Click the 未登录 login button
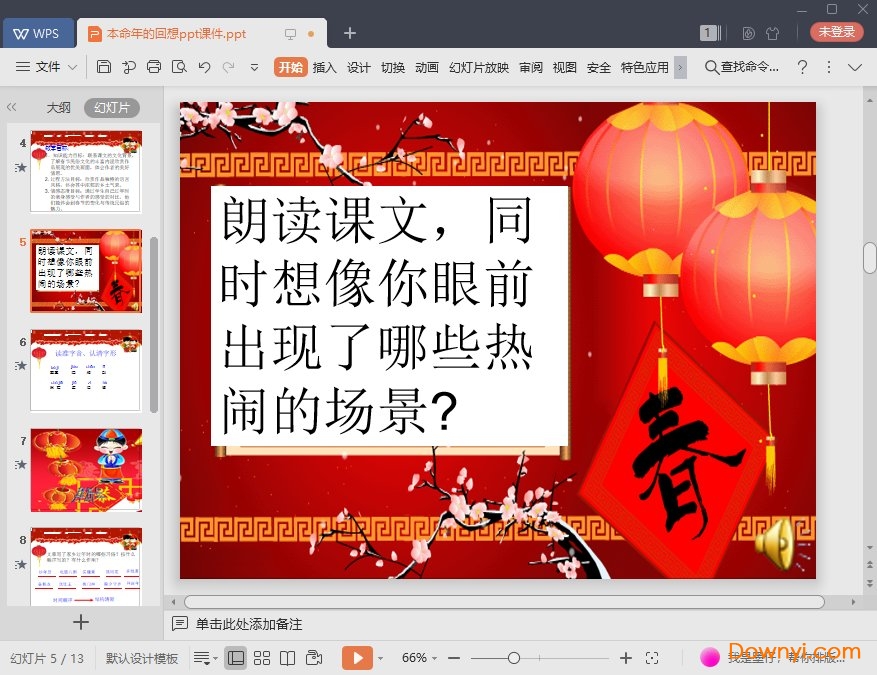877x675 pixels. [836, 32]
